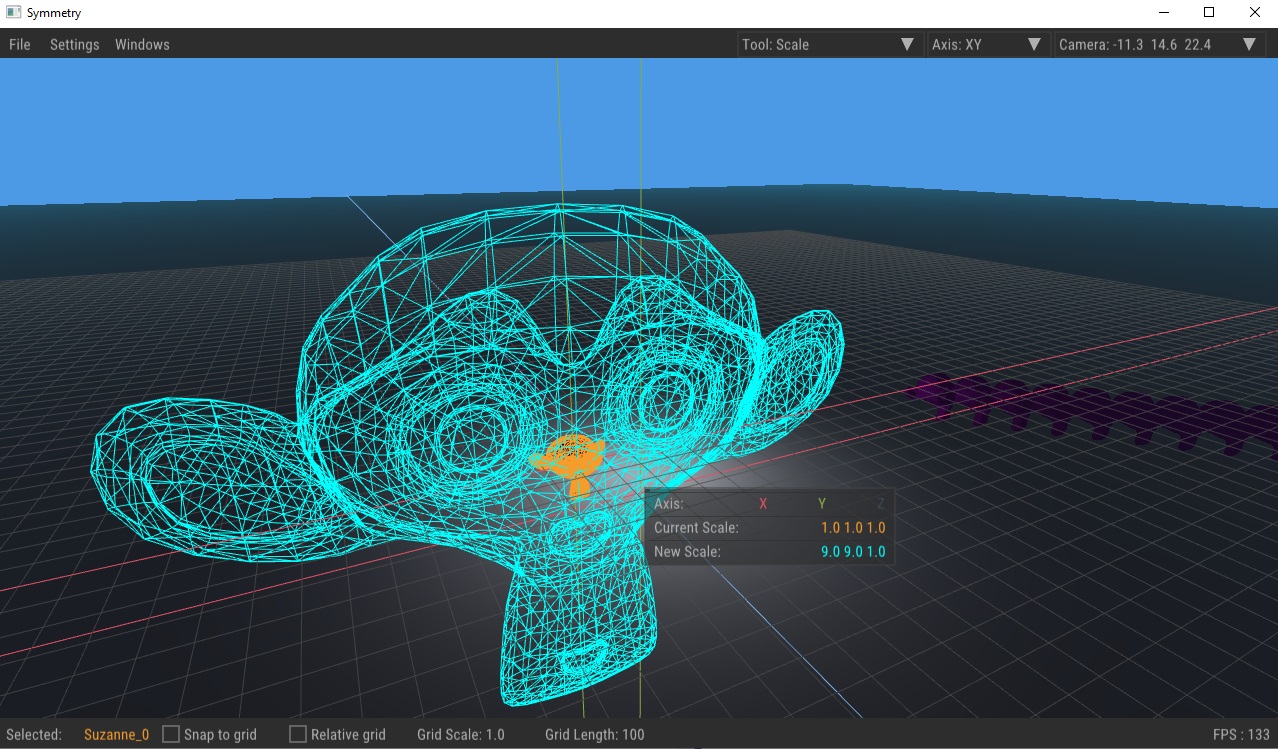Click the Suzanne_0 selected entity name

116,734
